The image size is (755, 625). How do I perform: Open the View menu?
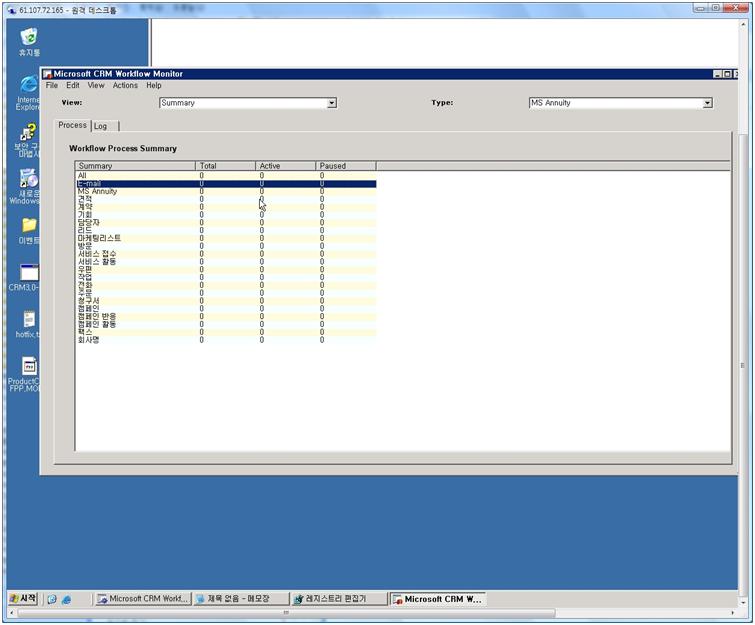(x=96, y=85)
